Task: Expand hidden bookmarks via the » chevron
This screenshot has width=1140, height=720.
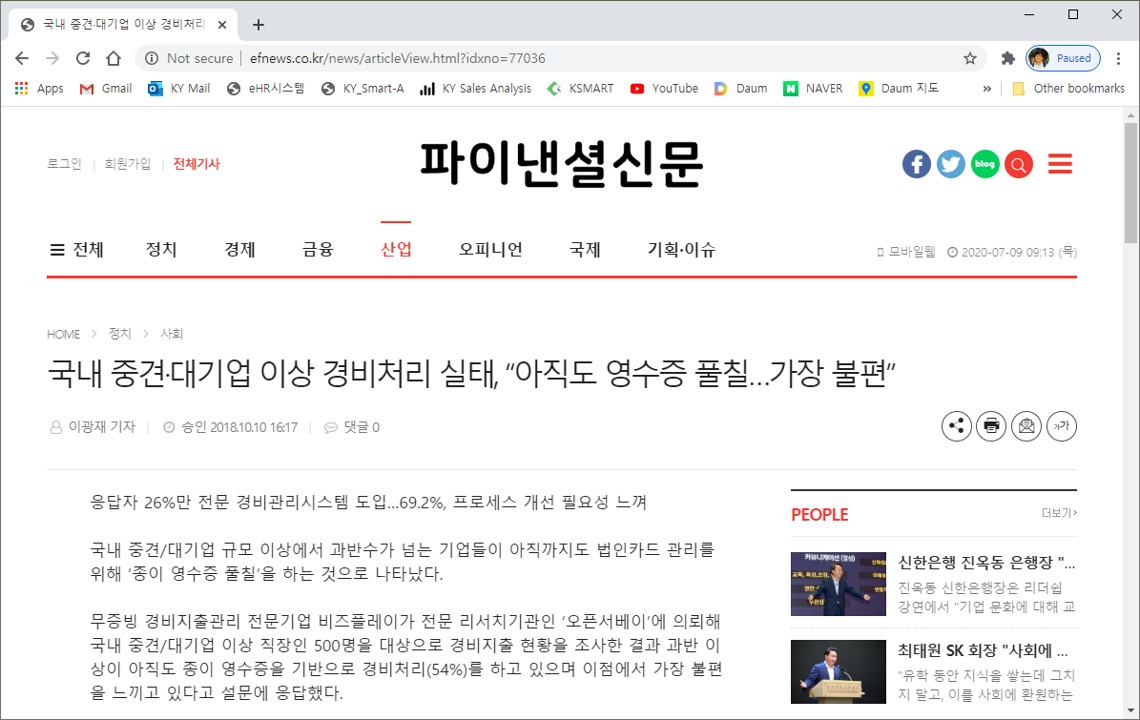Action: click(986, 88)
